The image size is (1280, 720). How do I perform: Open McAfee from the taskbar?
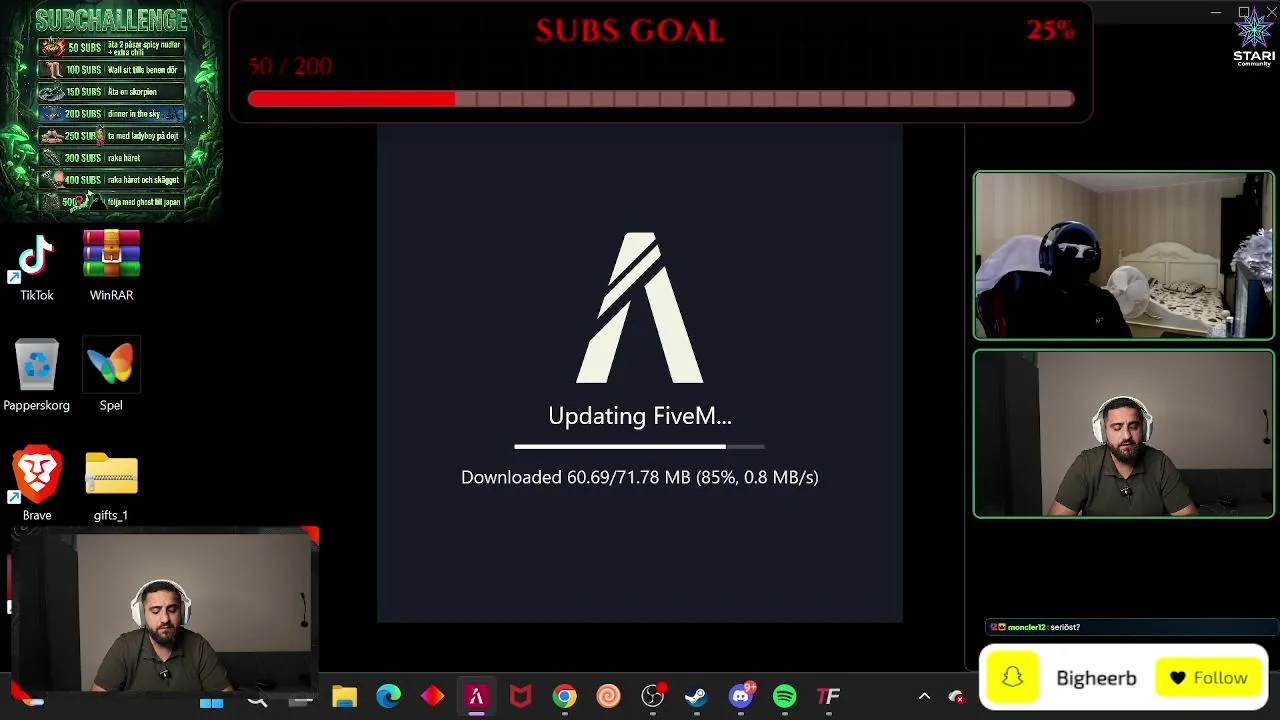coord(521,696)
